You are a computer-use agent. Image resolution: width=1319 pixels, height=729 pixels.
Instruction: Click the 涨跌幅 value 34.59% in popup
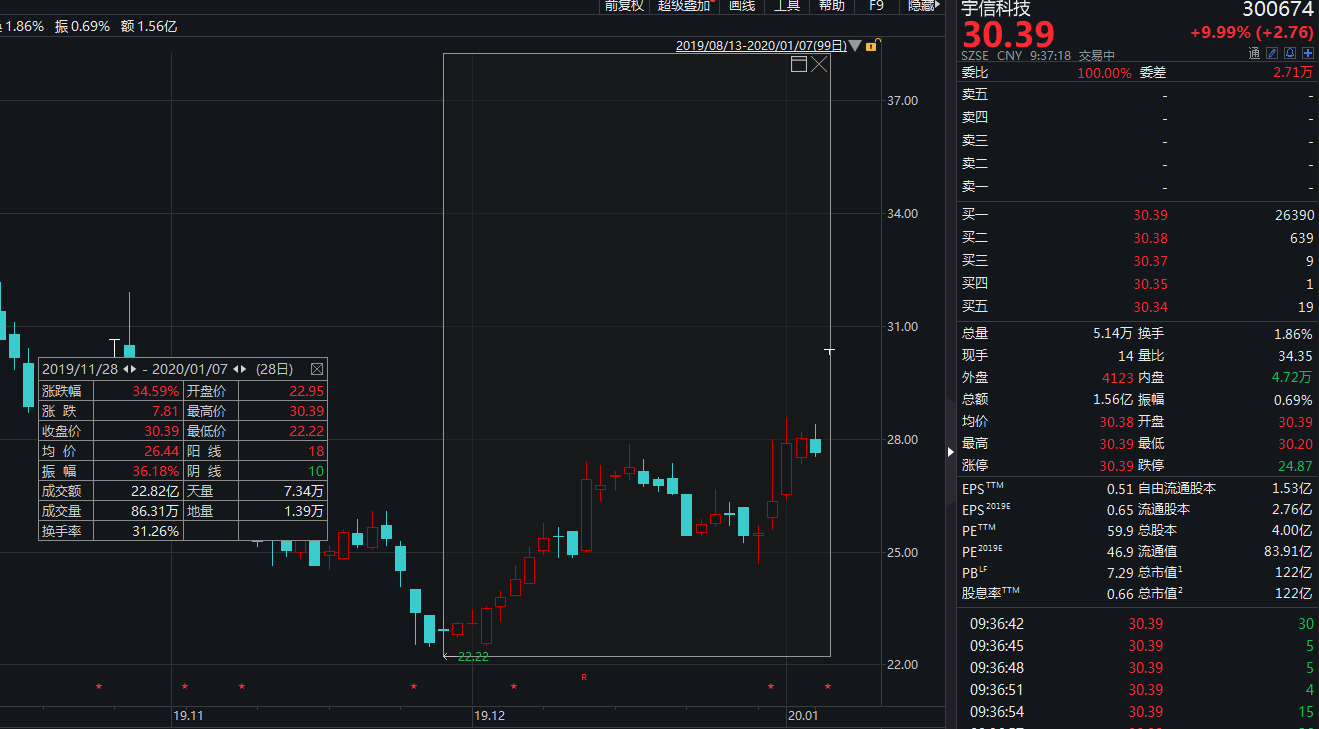click(x=156, y=391)
